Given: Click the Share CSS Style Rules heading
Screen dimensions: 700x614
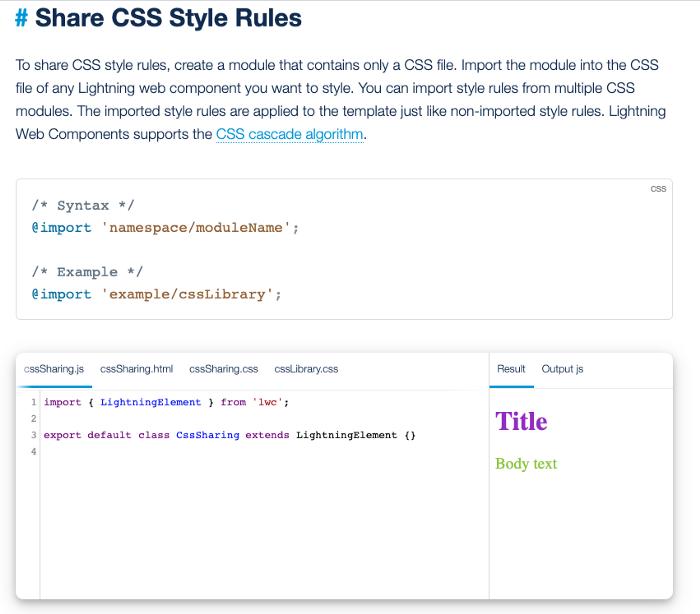Looking at the screenshot, I should (168, 19).
